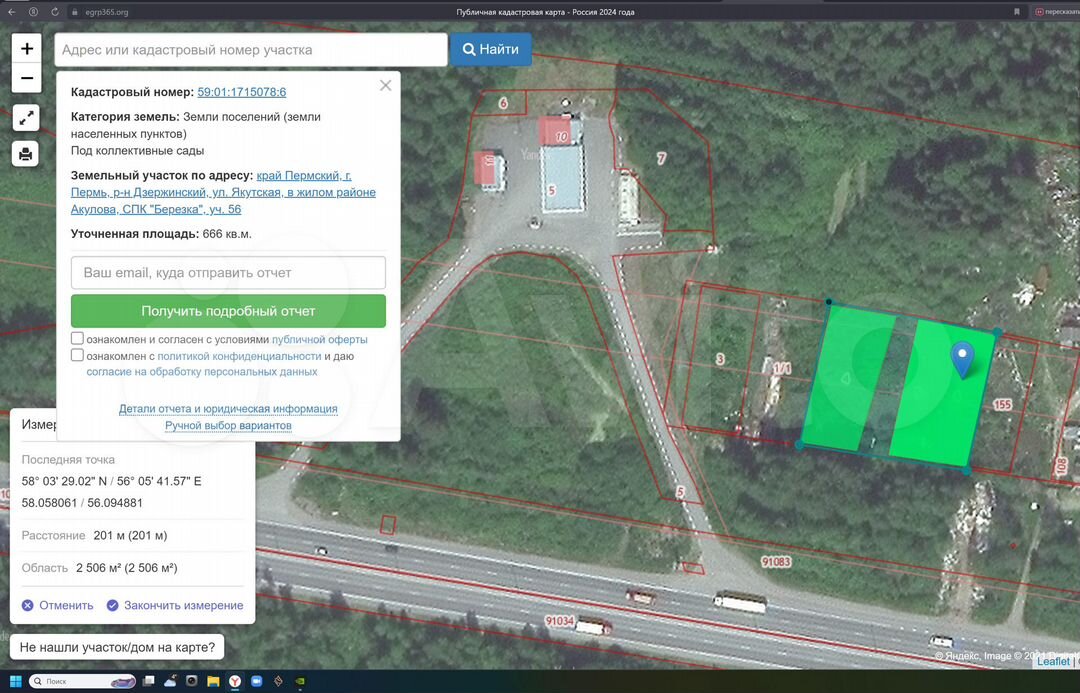
Task: Cancel measurement with Отменить
Action: pyautogui.click(x=58, y=605)
